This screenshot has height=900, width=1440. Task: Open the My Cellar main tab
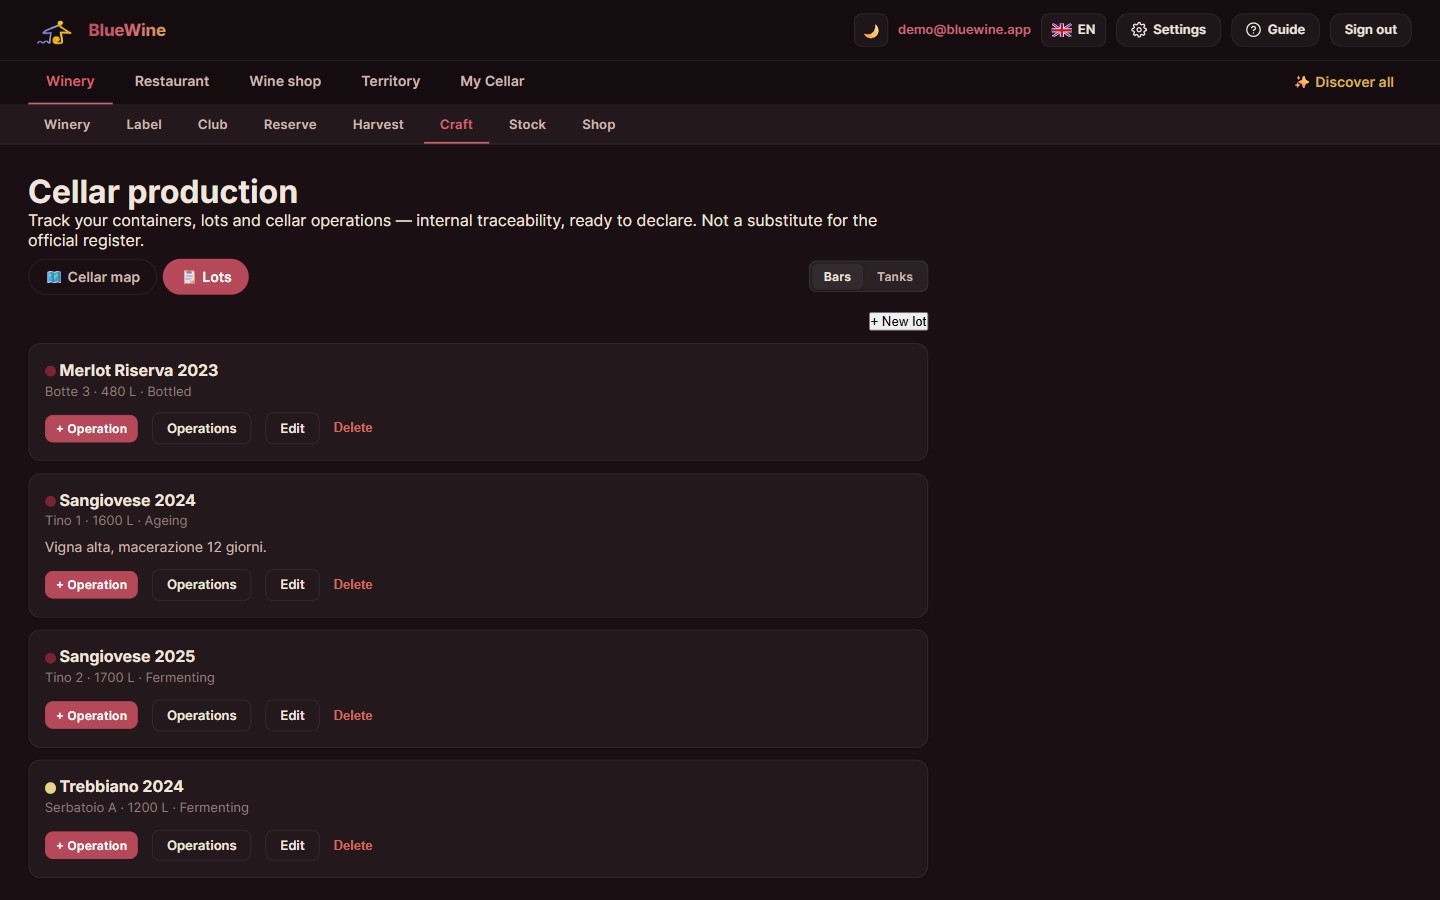click(x=492, y=81)
